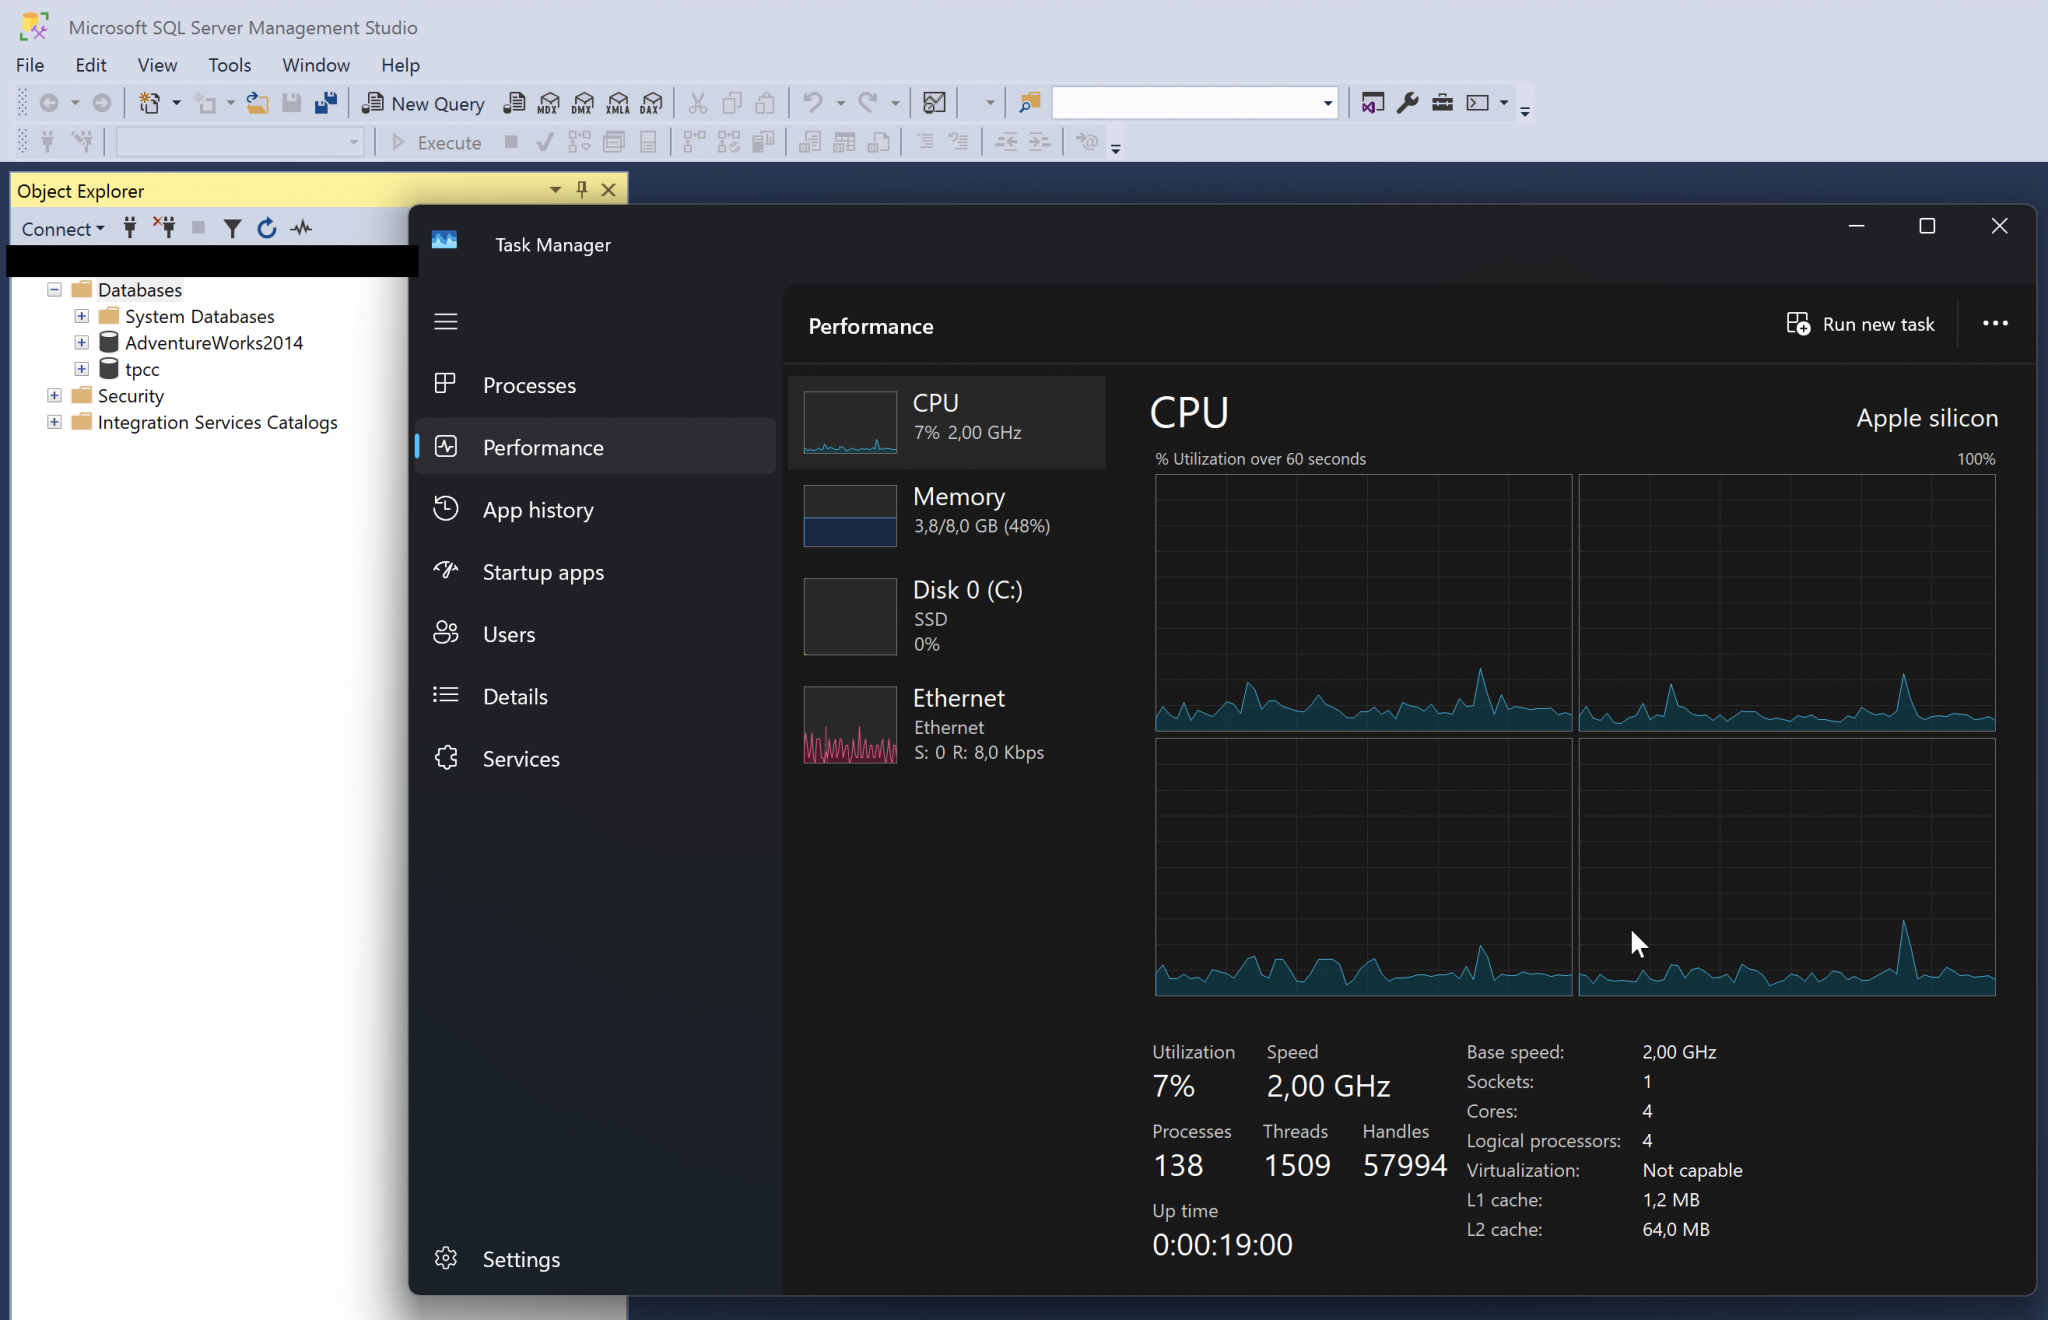Select AdventureWorks2014 in Object Explorer
The height and width of the screenshot is (1320, 2048).
click(x=214, y=343)
